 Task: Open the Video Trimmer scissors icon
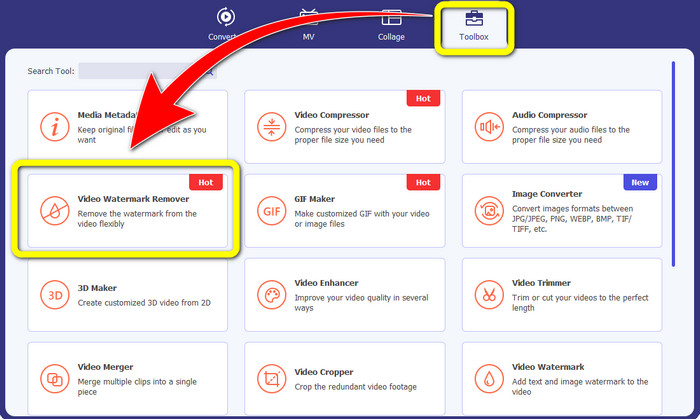pos(488,295)
